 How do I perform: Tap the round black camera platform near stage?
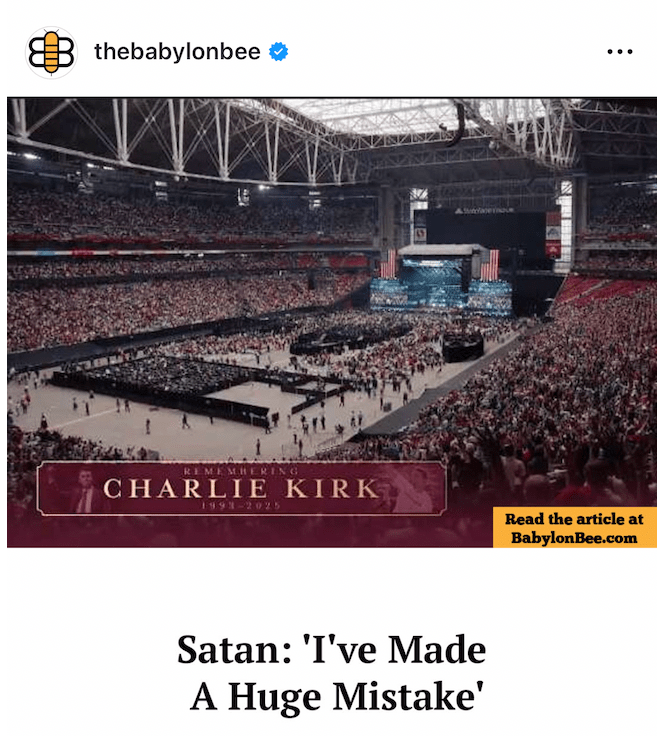coord(462,348)
